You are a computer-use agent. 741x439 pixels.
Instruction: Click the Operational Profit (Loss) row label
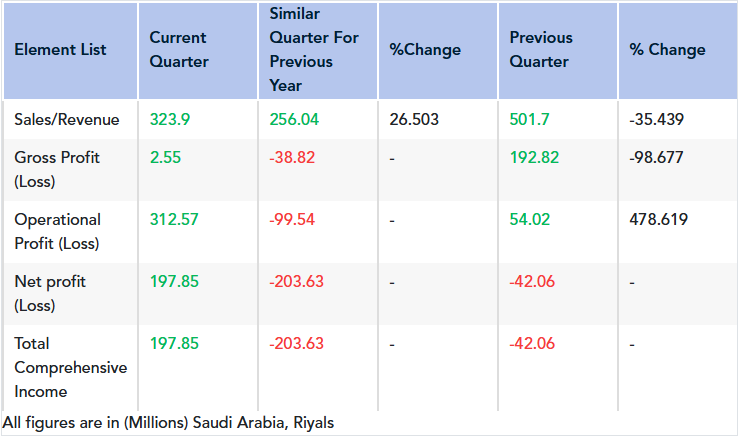click(57, 232)
